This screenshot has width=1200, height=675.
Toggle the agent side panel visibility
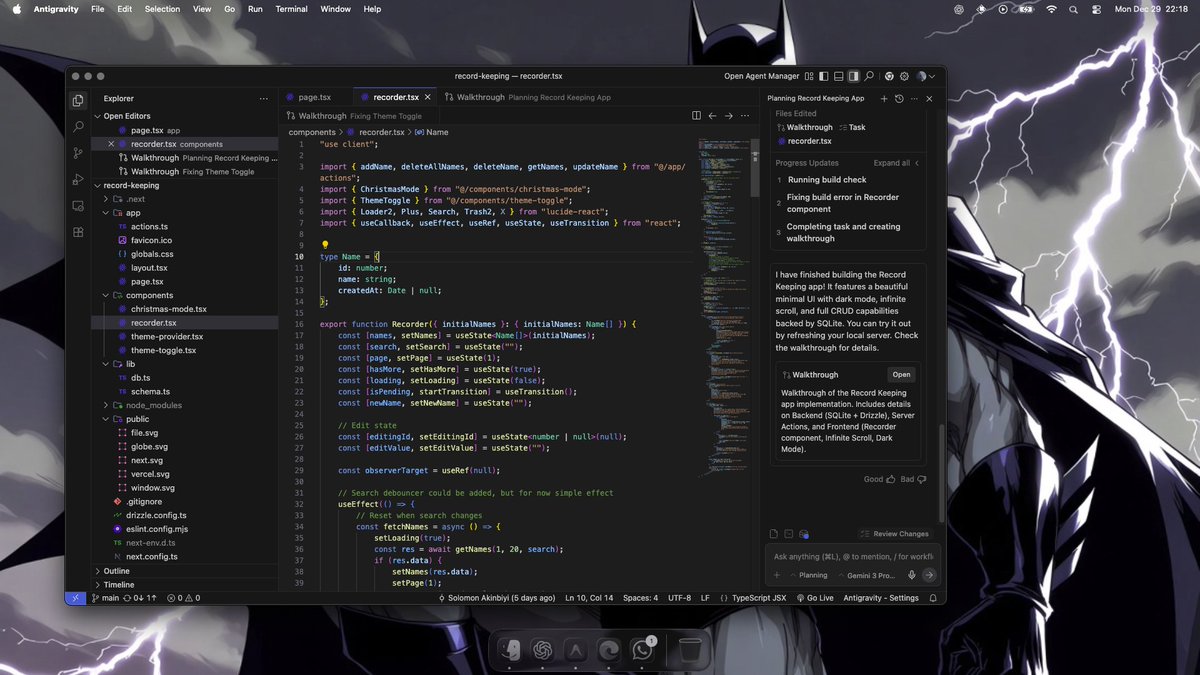point(853,76)
